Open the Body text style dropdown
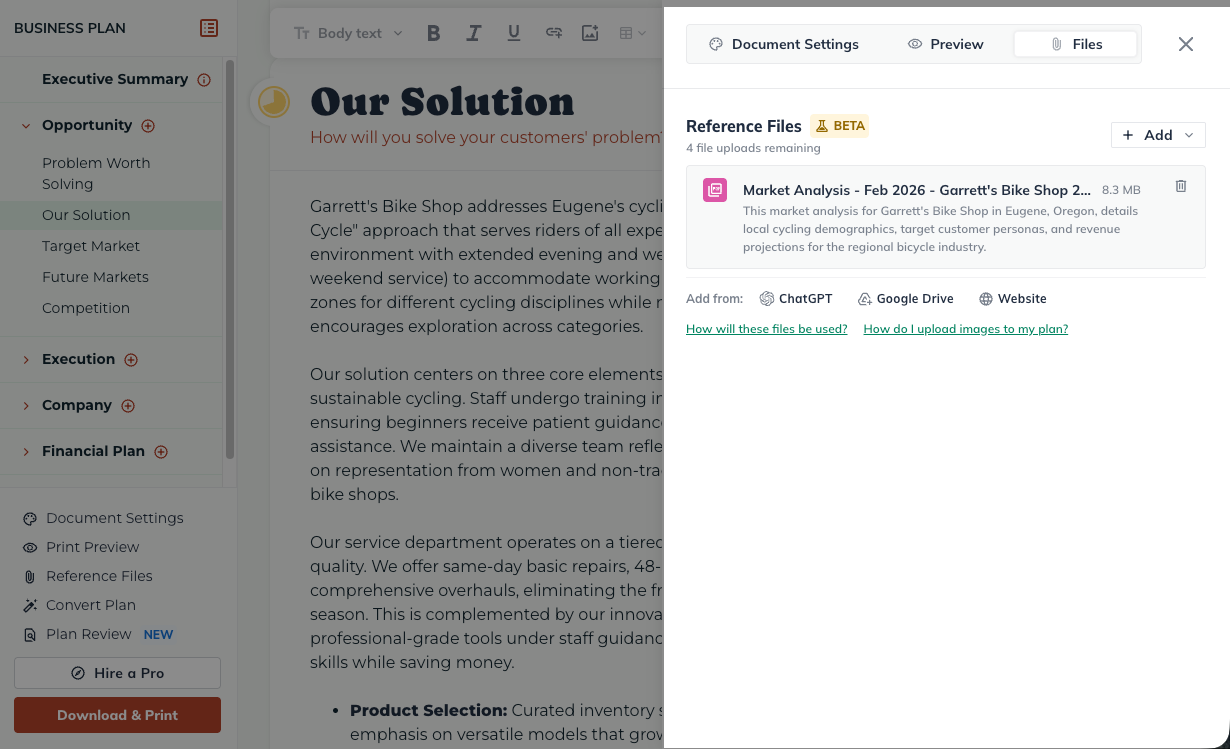The image size is (1230, 749). (x=348, y=33)
